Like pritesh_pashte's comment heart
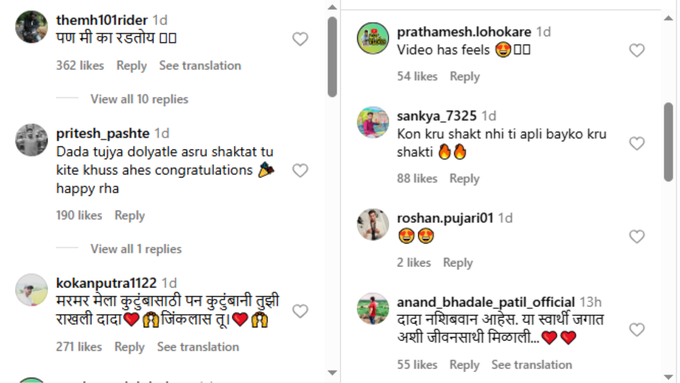 point(300,170)
